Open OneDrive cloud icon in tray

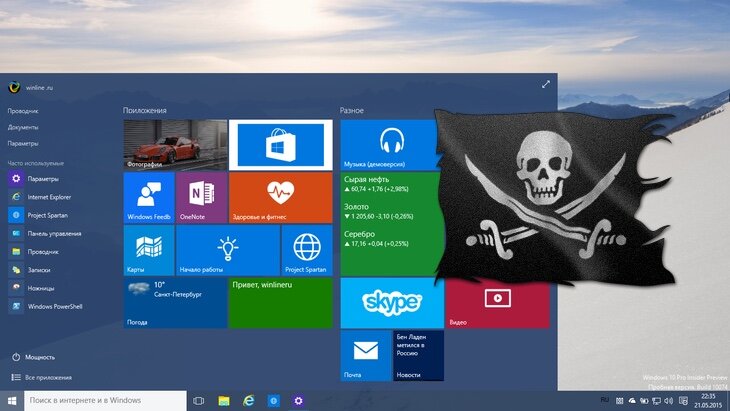[x=632, y=401]
